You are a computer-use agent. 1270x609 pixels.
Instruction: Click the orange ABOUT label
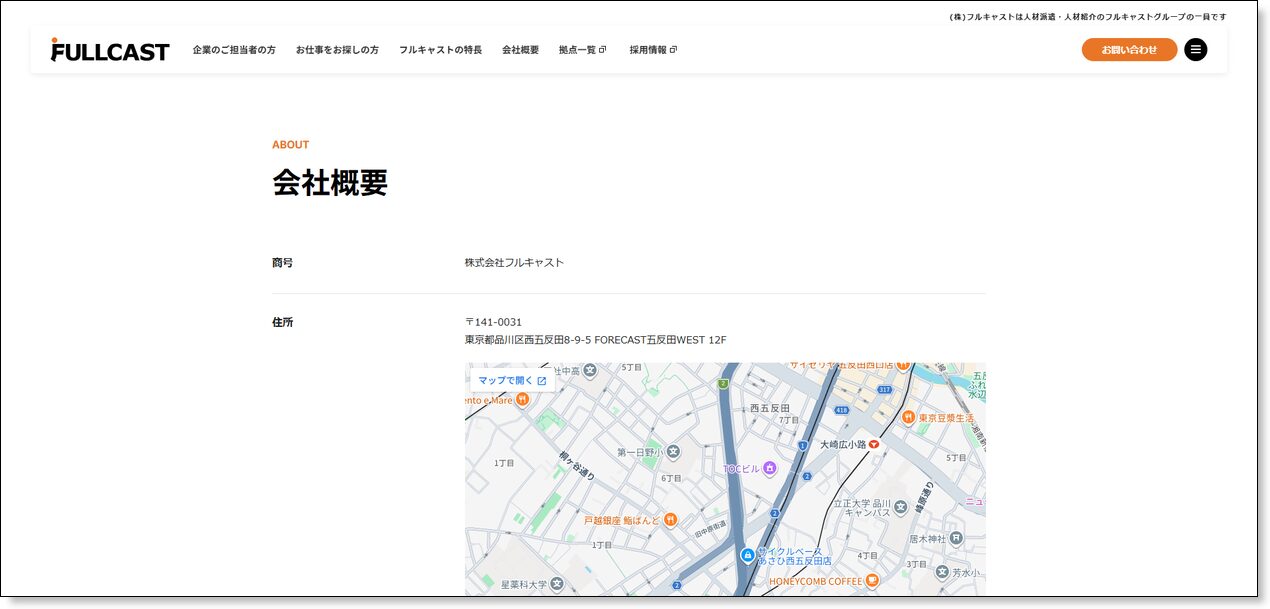click(x=291, y=145)
